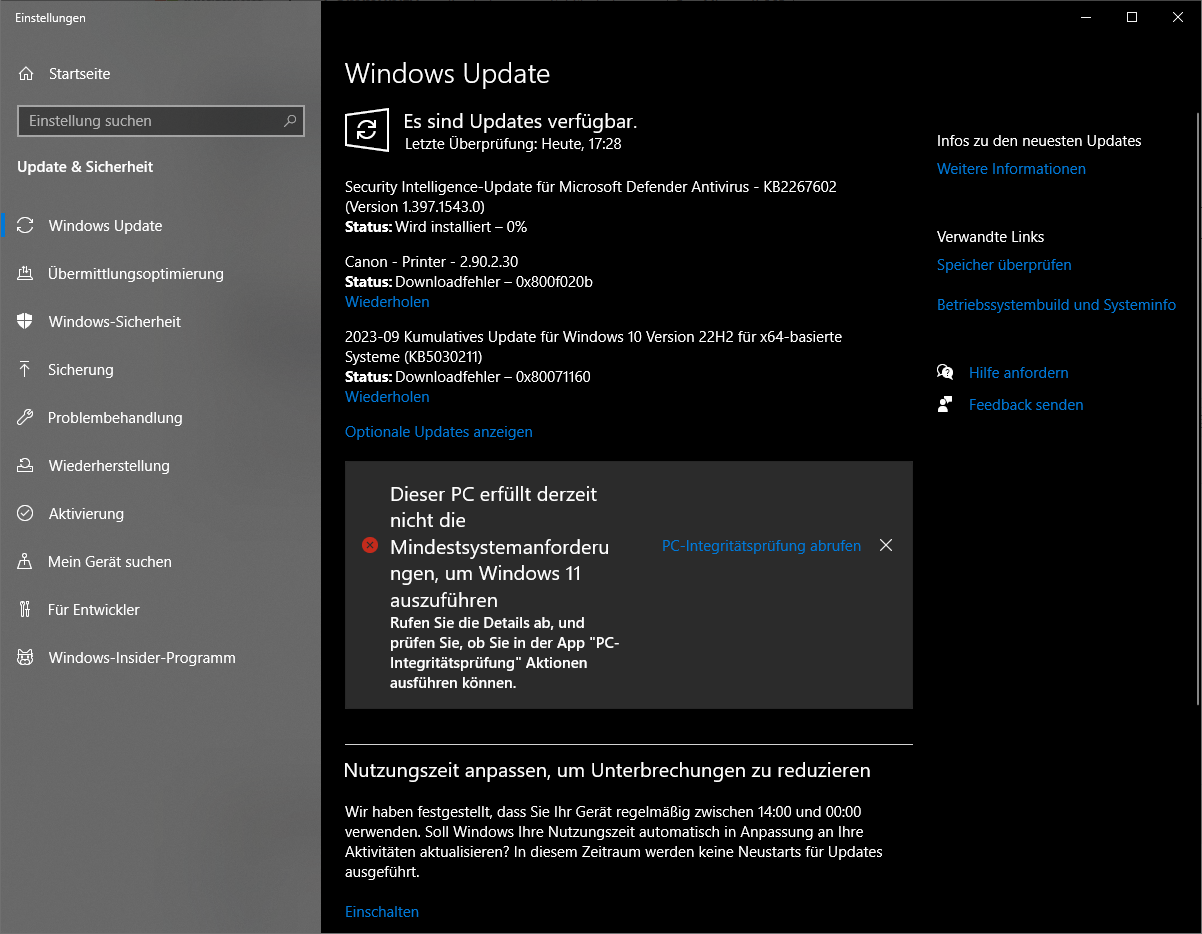Dismiss the Windows 11 requirements banner
The width and height of the screenshot is (1202, 934).
(886, 545)
